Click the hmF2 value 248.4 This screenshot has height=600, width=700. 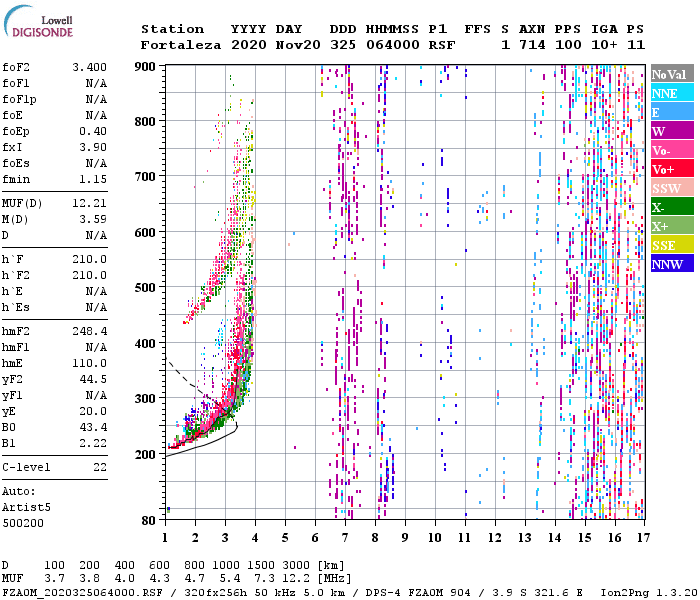pos(90,331)
